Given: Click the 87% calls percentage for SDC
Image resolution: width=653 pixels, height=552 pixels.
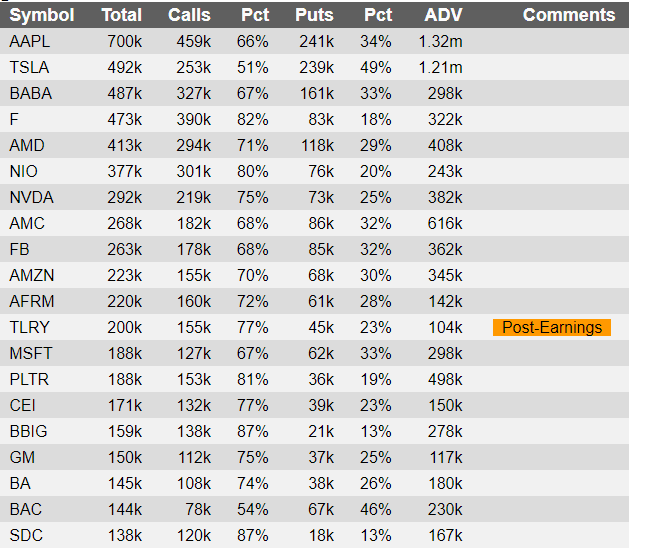Looking at the screenshot, I should [252, 535].
